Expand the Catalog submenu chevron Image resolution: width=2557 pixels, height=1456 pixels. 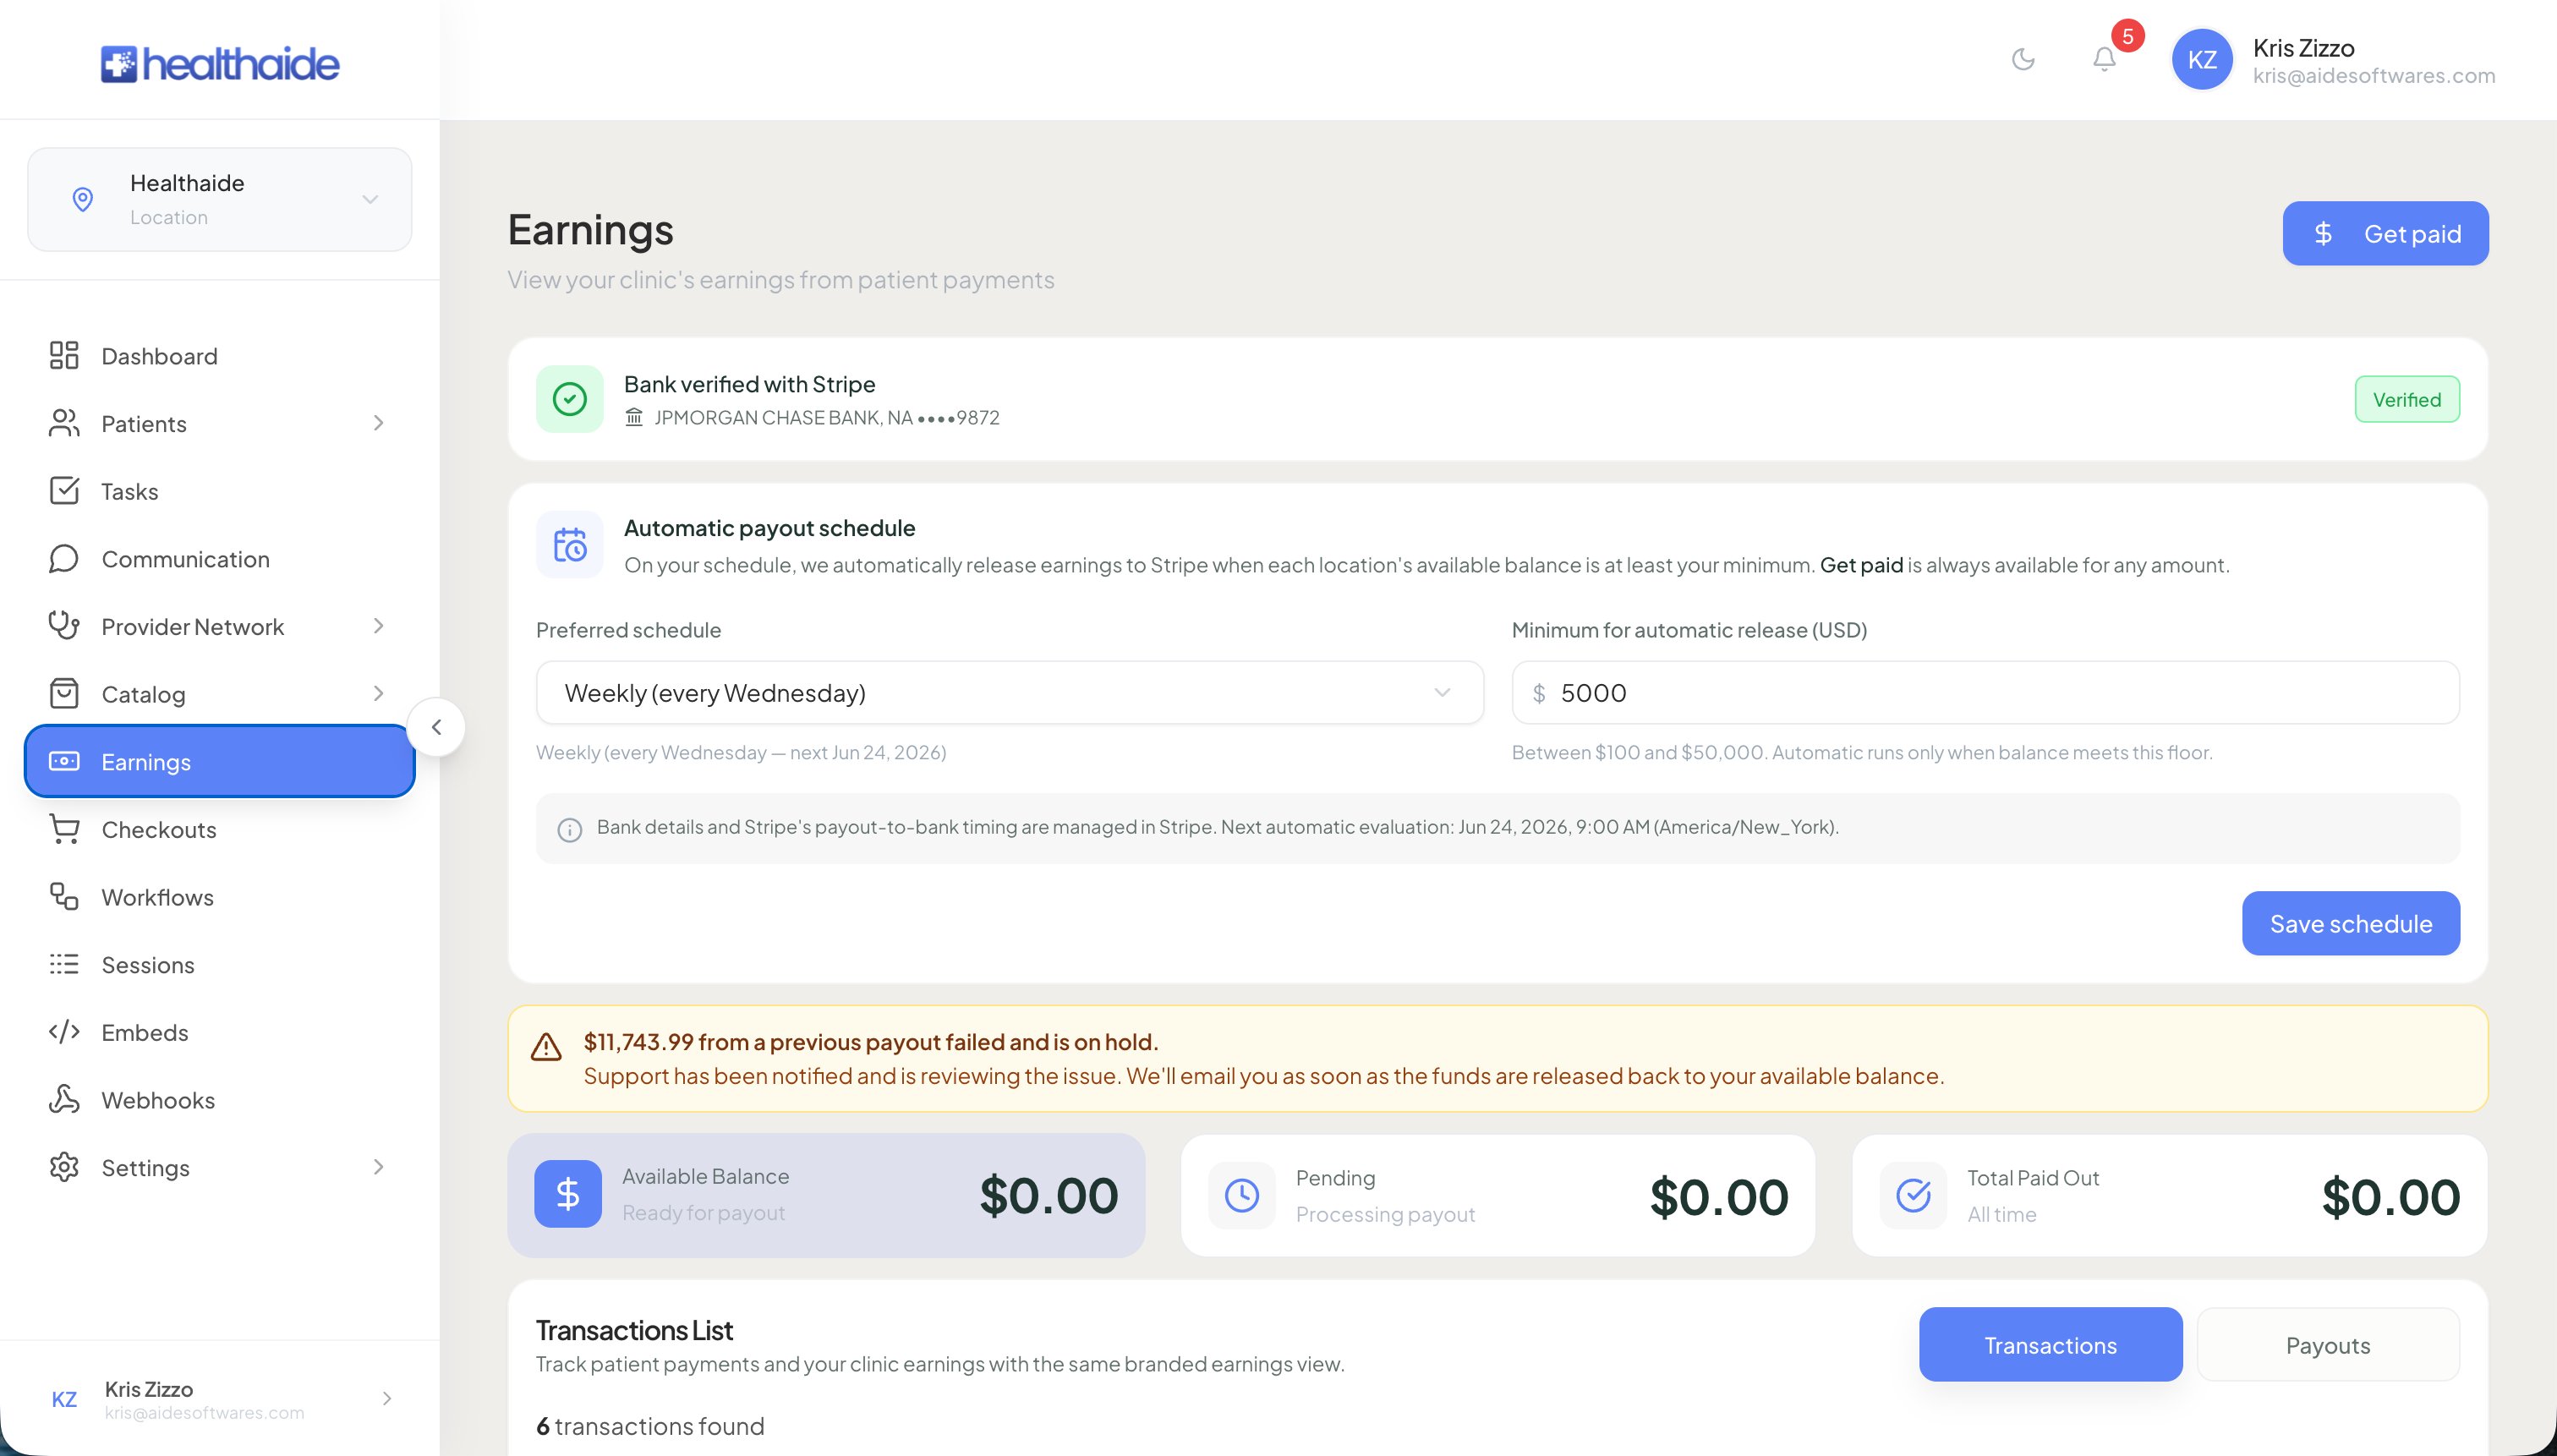[x=378, y=694]
